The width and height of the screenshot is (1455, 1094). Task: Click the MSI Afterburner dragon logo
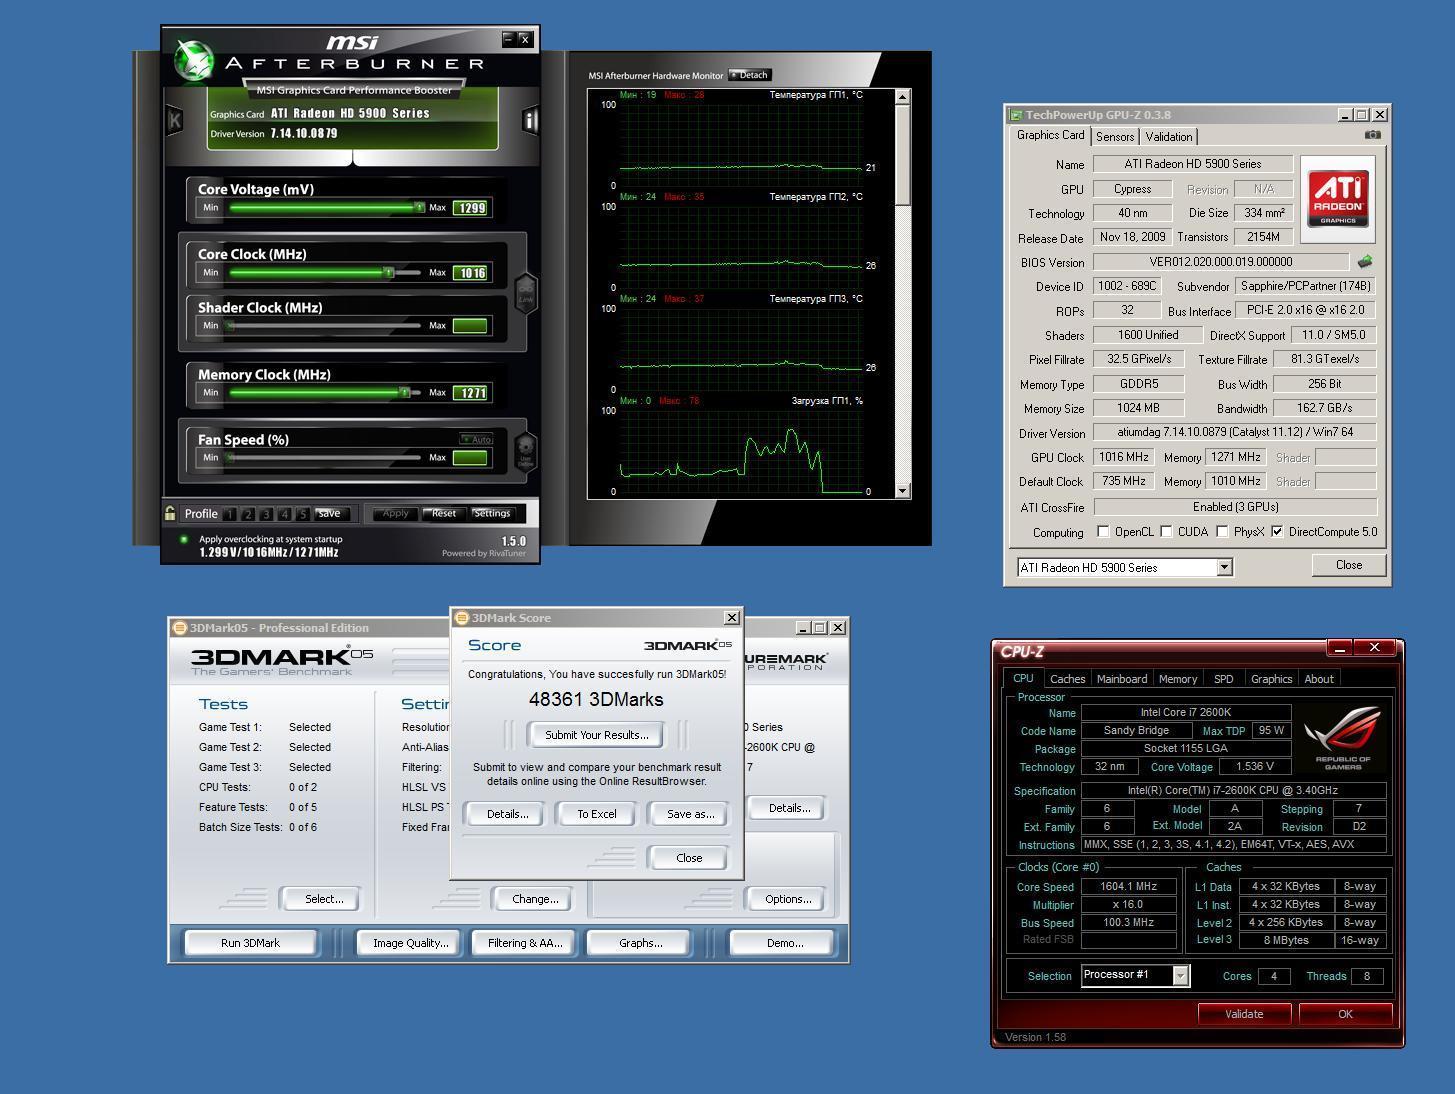point(195,62)
